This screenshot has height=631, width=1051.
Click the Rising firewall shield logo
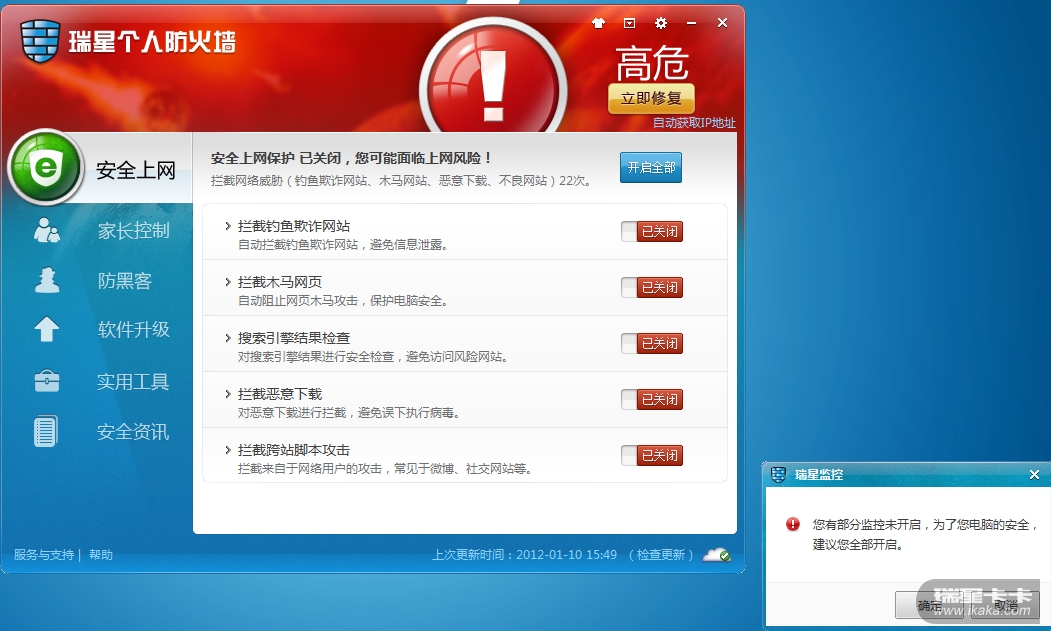tap(41, 40)
